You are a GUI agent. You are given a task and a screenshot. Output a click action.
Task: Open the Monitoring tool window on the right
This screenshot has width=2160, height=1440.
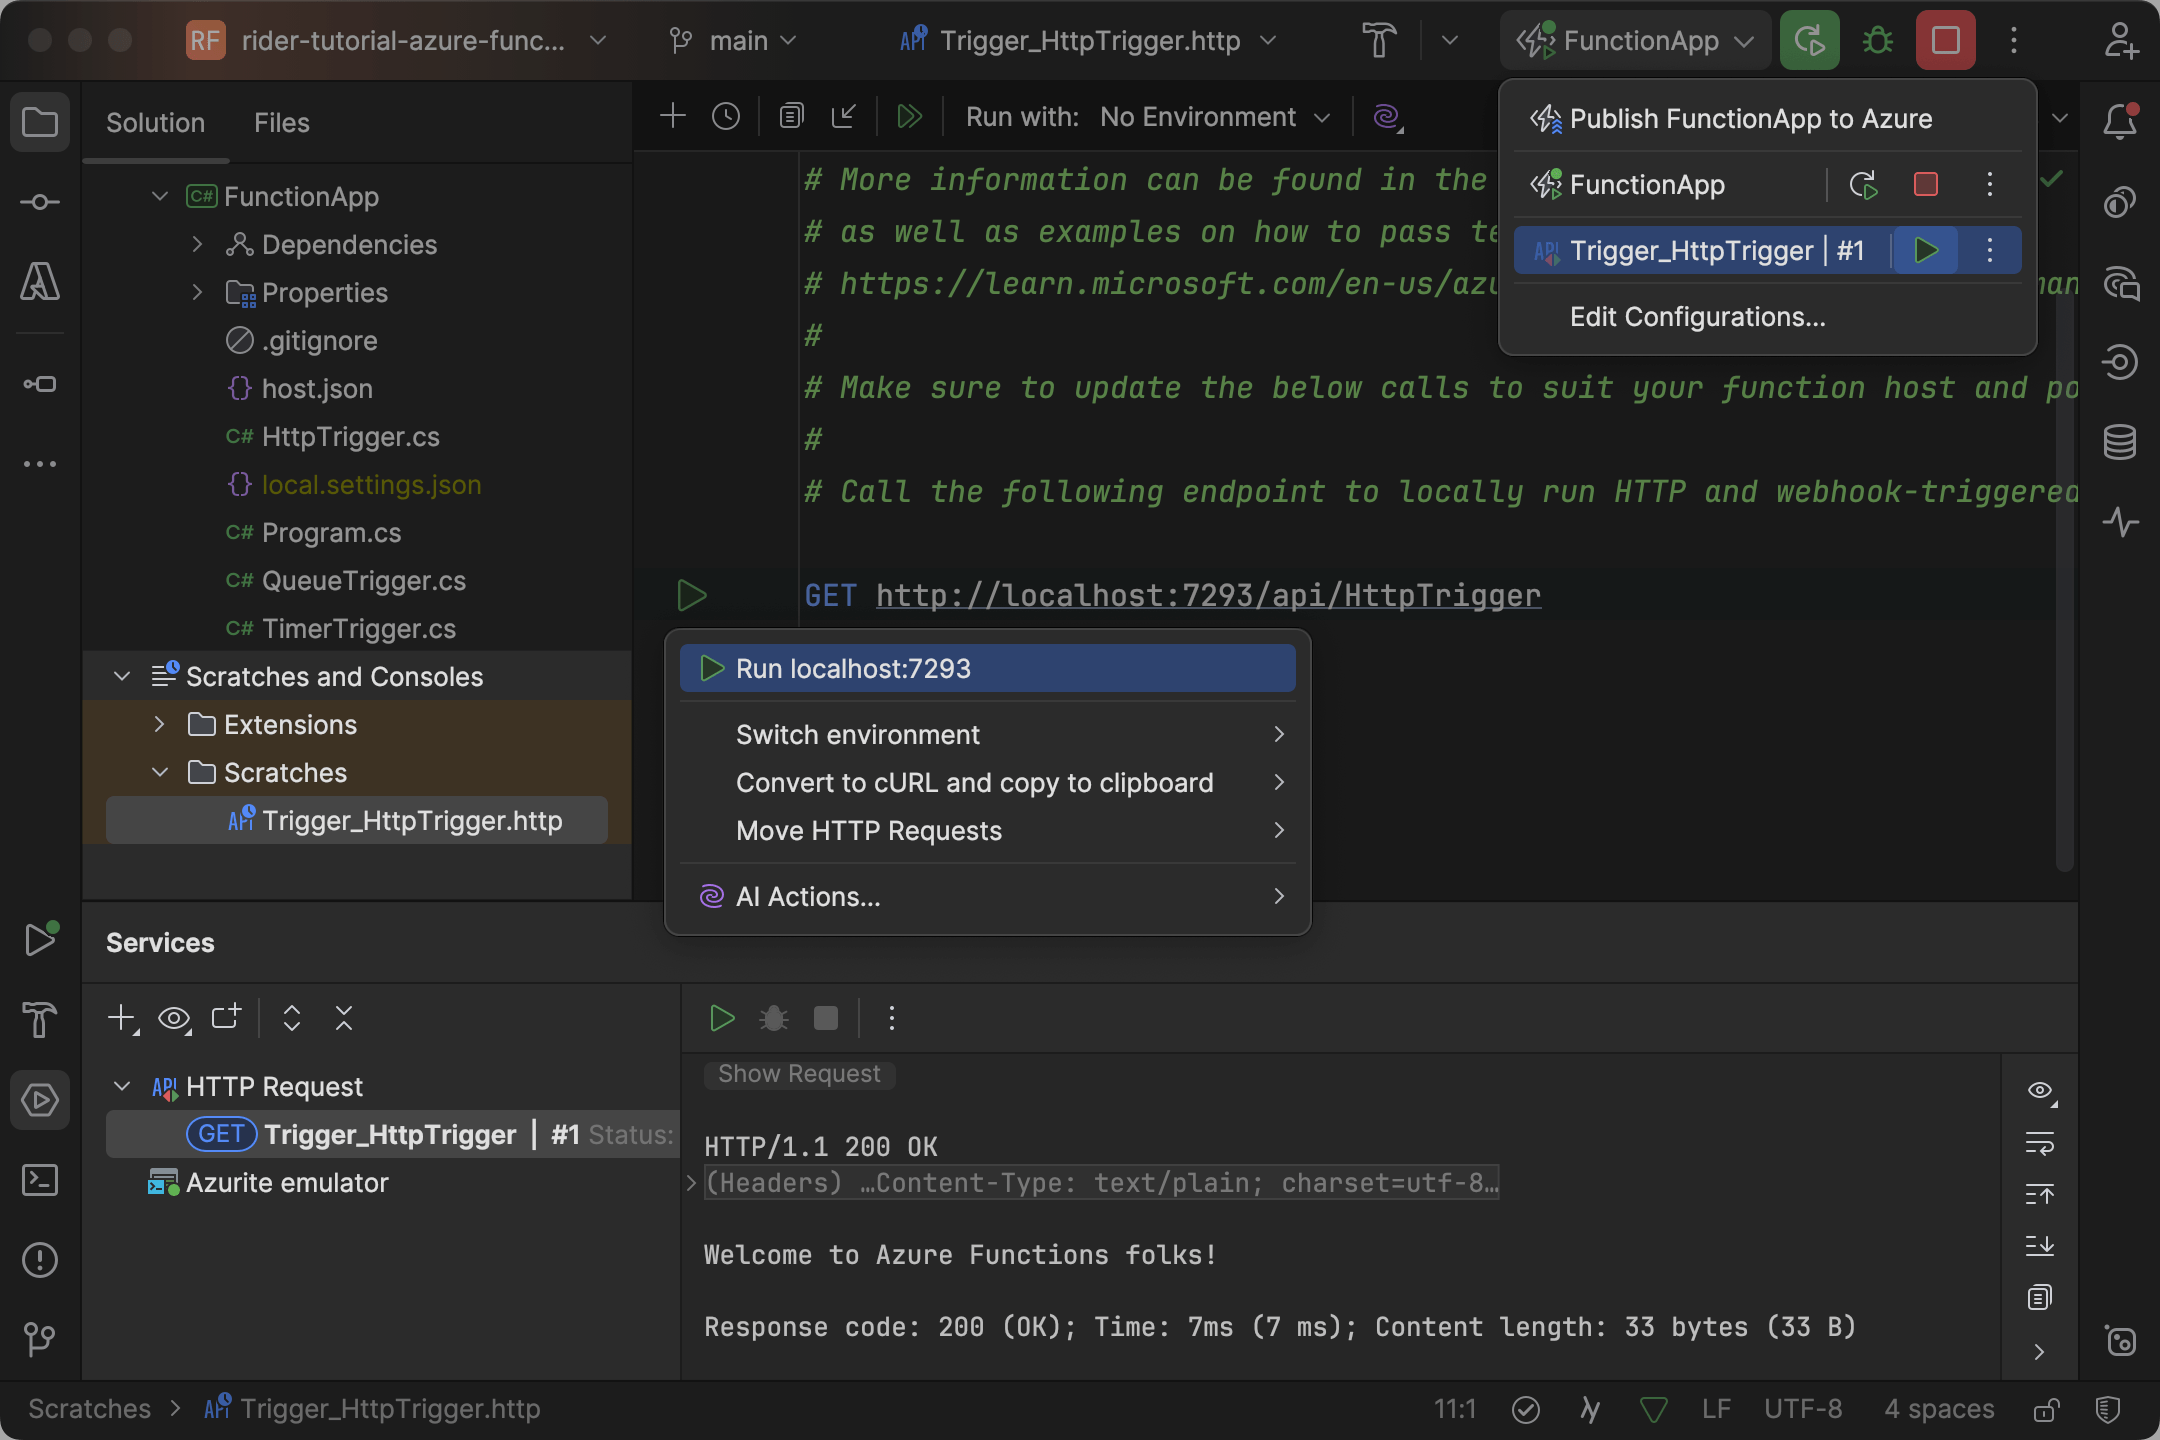[2122, 521]
